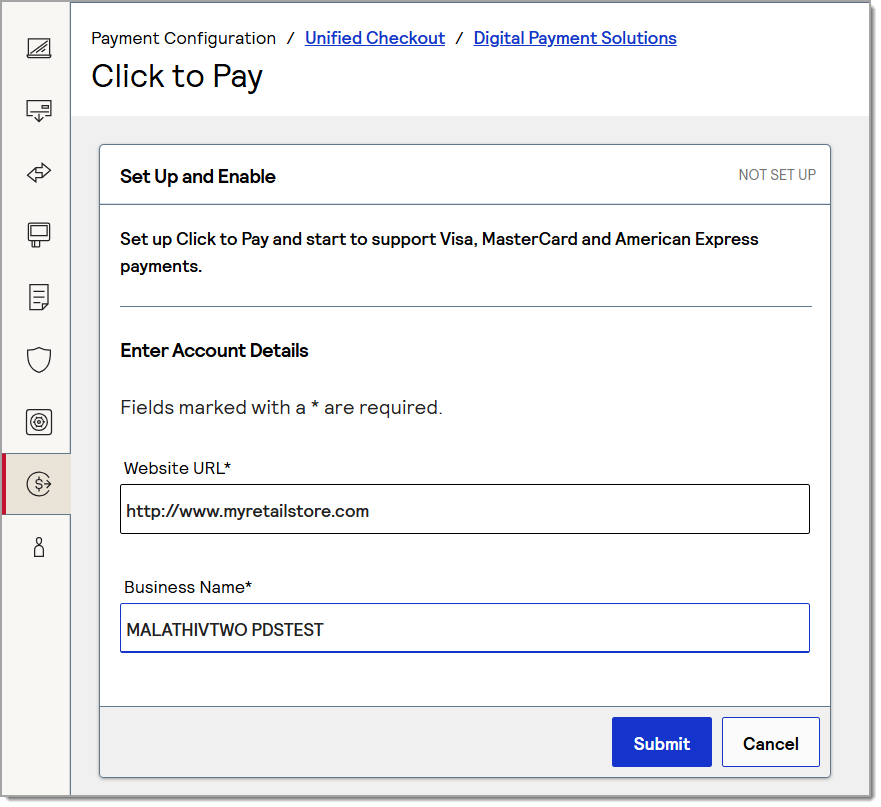Click the Set Up and Enable header
The height and width of the screenshot is (807, 881).
pos(198,176)
